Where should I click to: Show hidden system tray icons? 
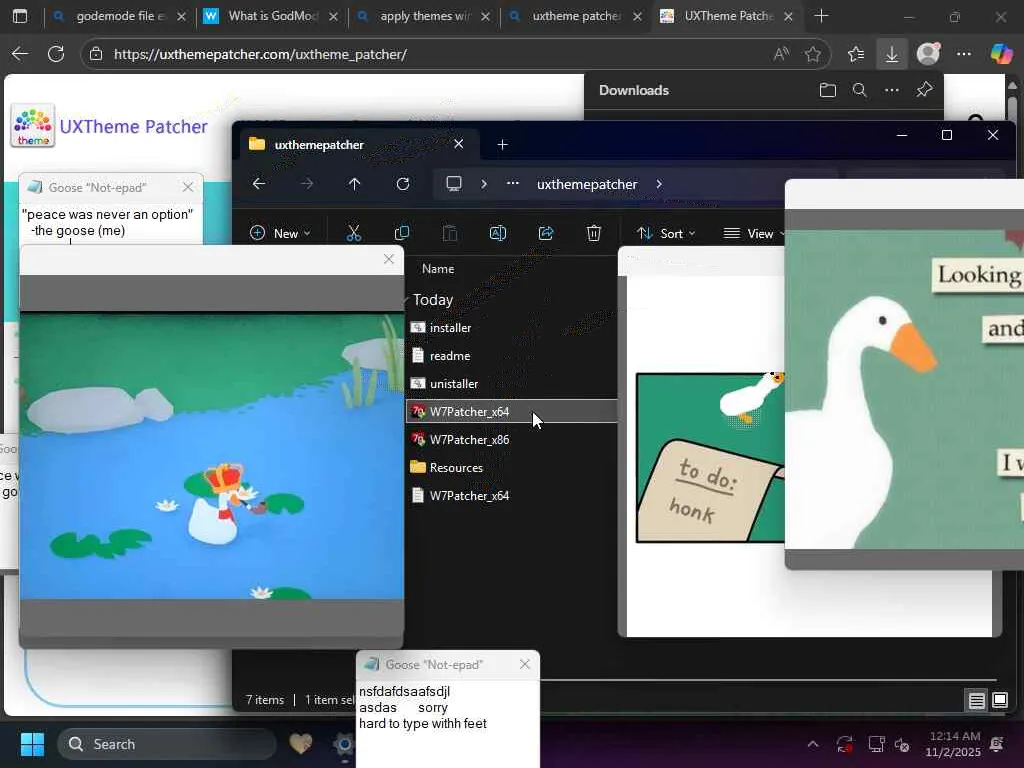pyautogui.click(x=813, y=744)
